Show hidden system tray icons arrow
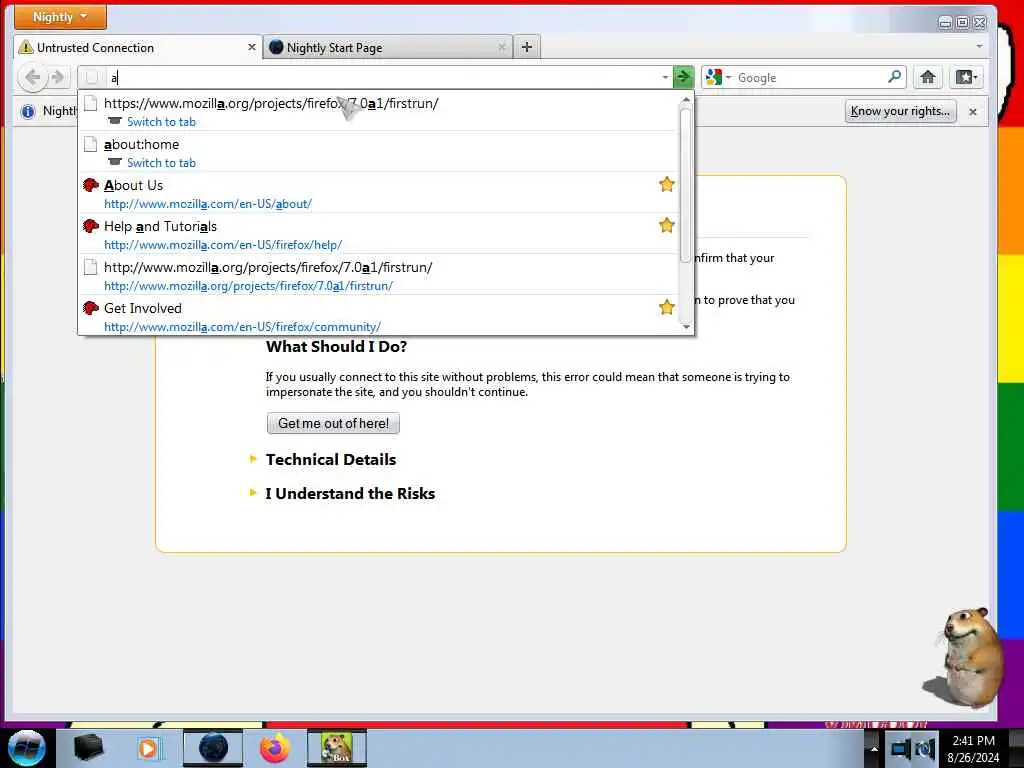Screen dimensions: 1024x768 [873, 749]
